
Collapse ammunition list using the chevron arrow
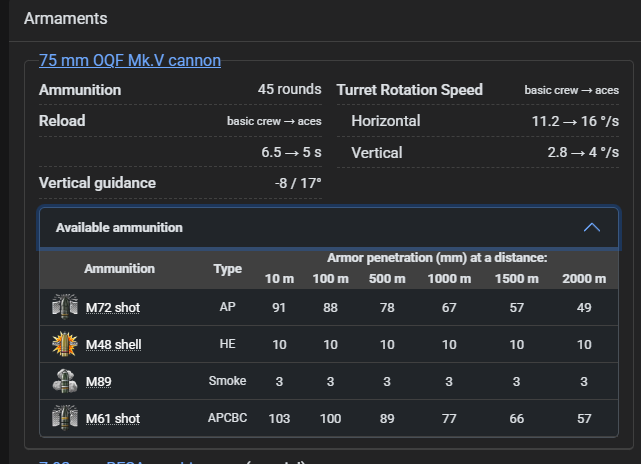tap(591, 228)
